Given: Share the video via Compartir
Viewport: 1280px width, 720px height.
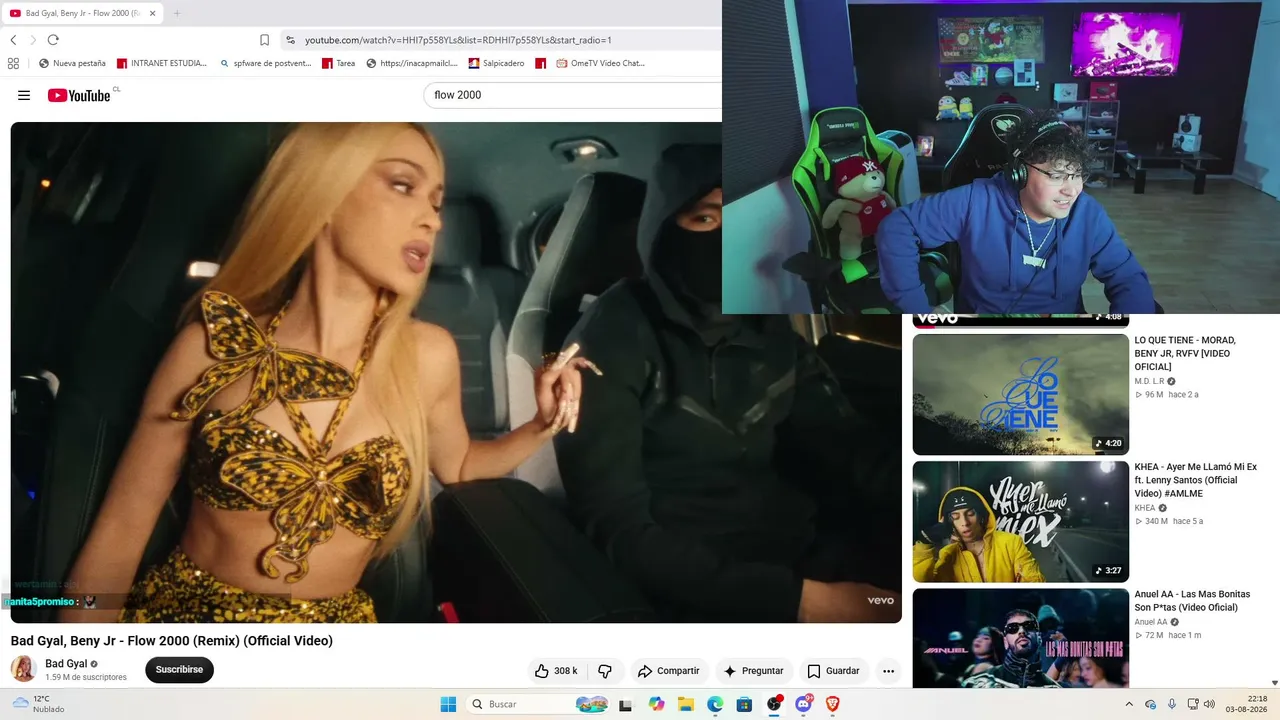Looking at the screenshot, I should (668, 671).
